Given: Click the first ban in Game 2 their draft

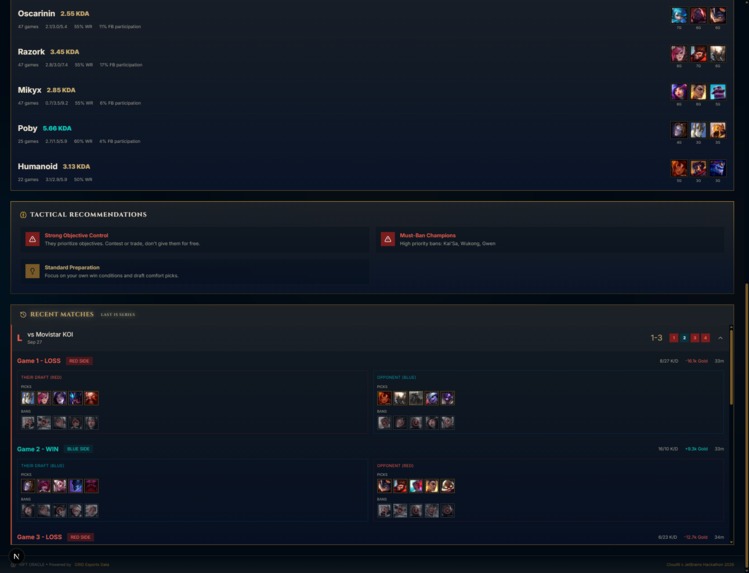Looking at the screenshot, I should pyautogui.click(x=28, y=510).
